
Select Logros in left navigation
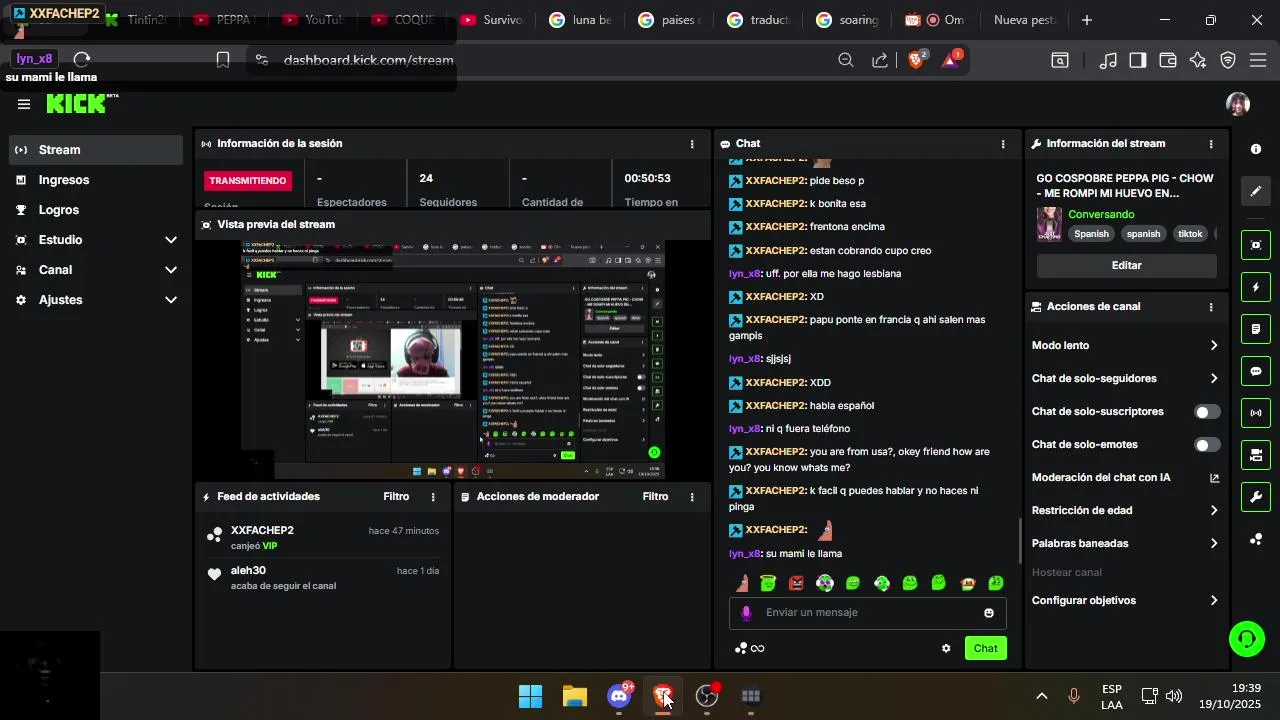pyautogui.click(x=96, y=210)
